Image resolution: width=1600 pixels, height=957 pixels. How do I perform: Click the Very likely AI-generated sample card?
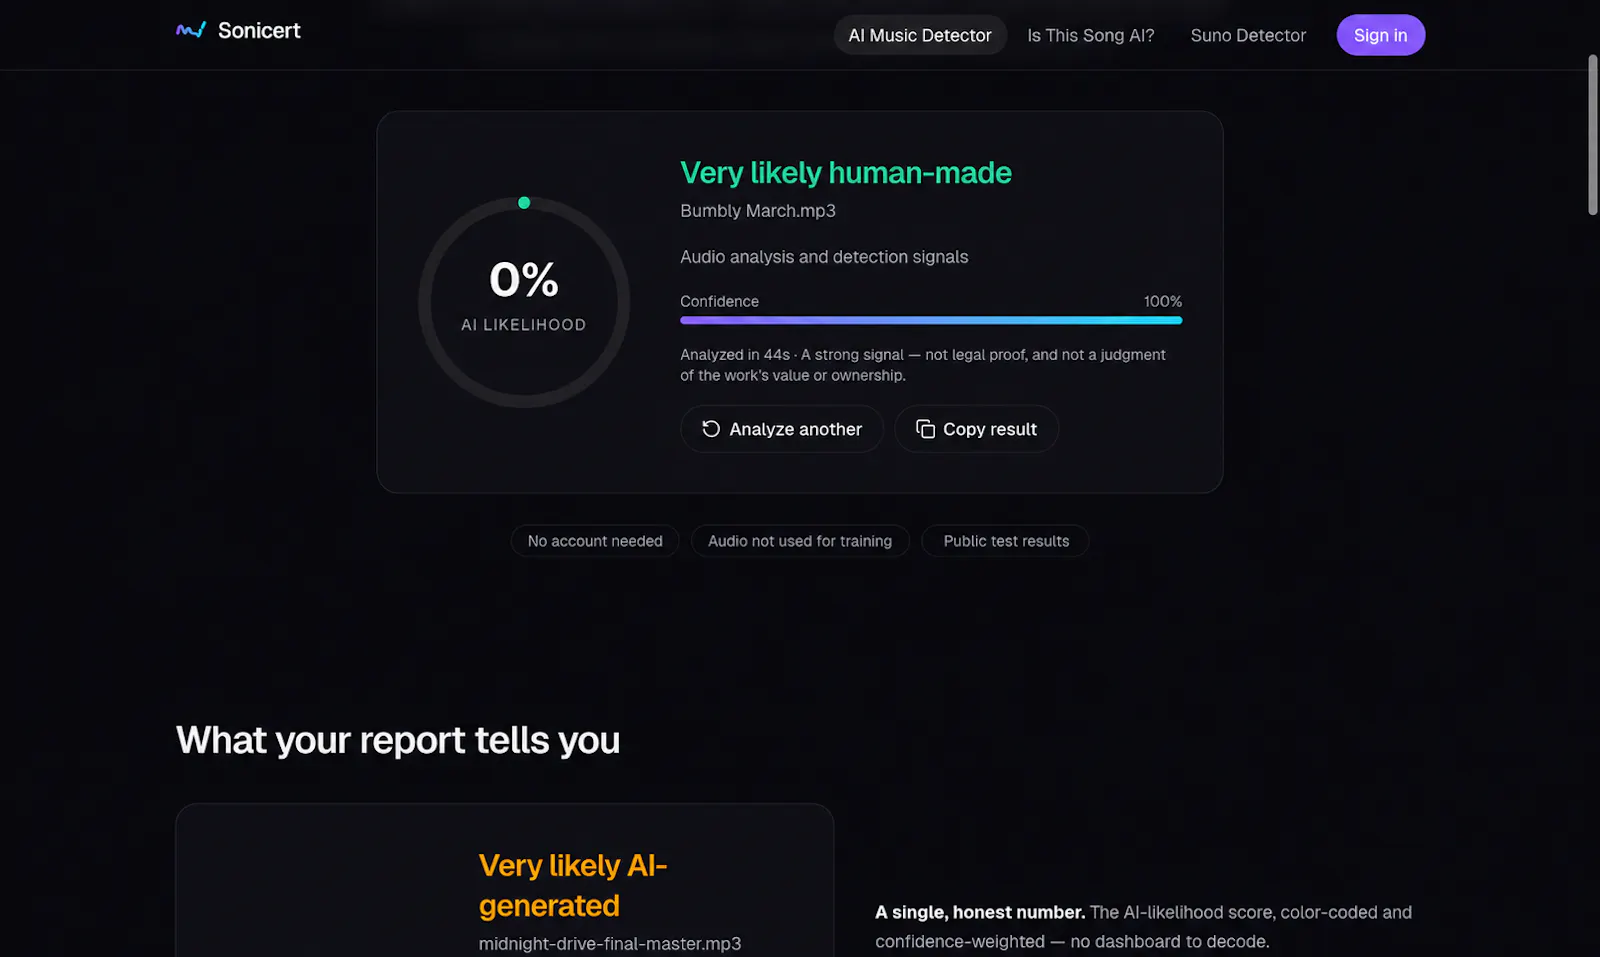505,880
